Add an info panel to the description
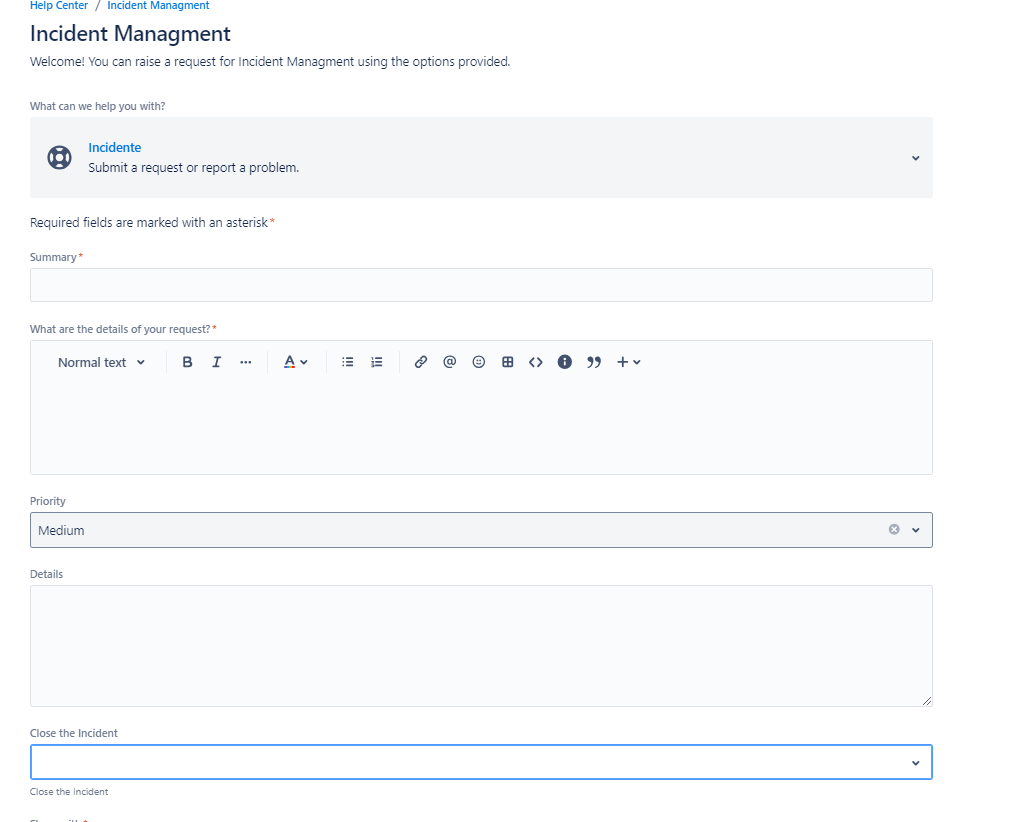This screenshot has width=1027, height=822. [565, 361]
